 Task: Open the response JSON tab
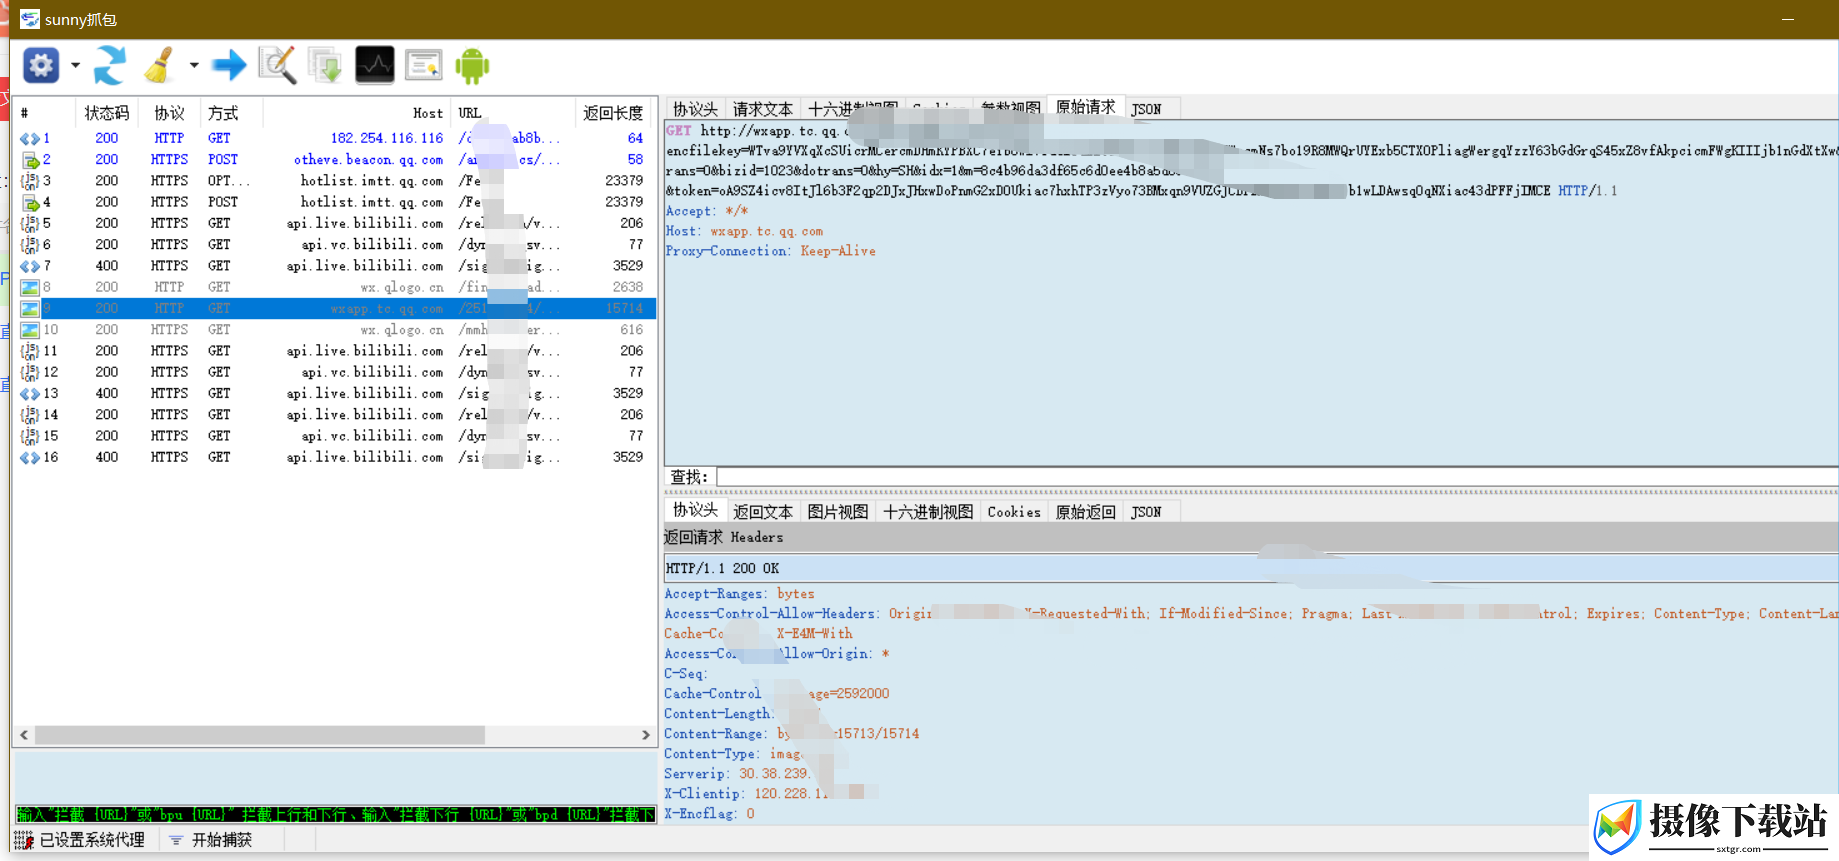[x=1146, y=512]
